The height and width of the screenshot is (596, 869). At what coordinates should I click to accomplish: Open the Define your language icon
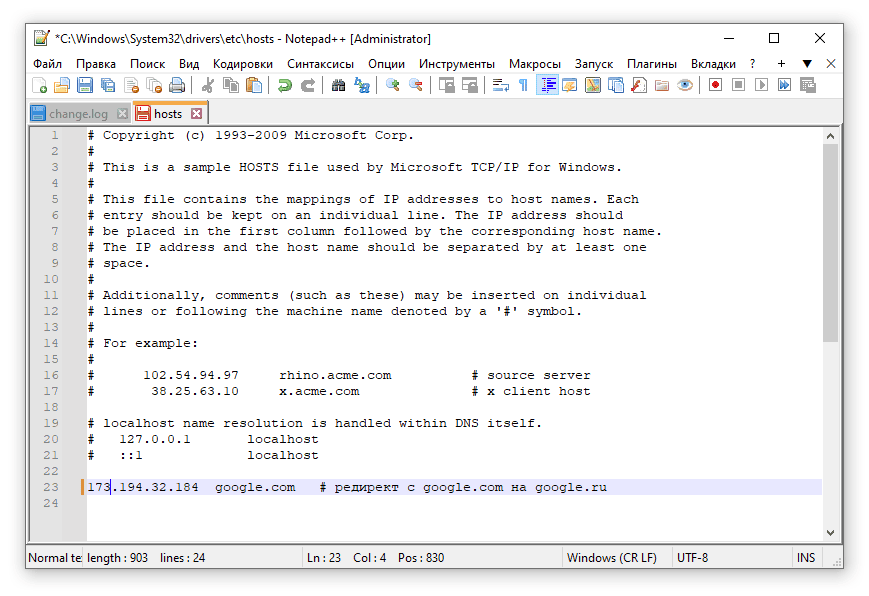tap(570, 85)
